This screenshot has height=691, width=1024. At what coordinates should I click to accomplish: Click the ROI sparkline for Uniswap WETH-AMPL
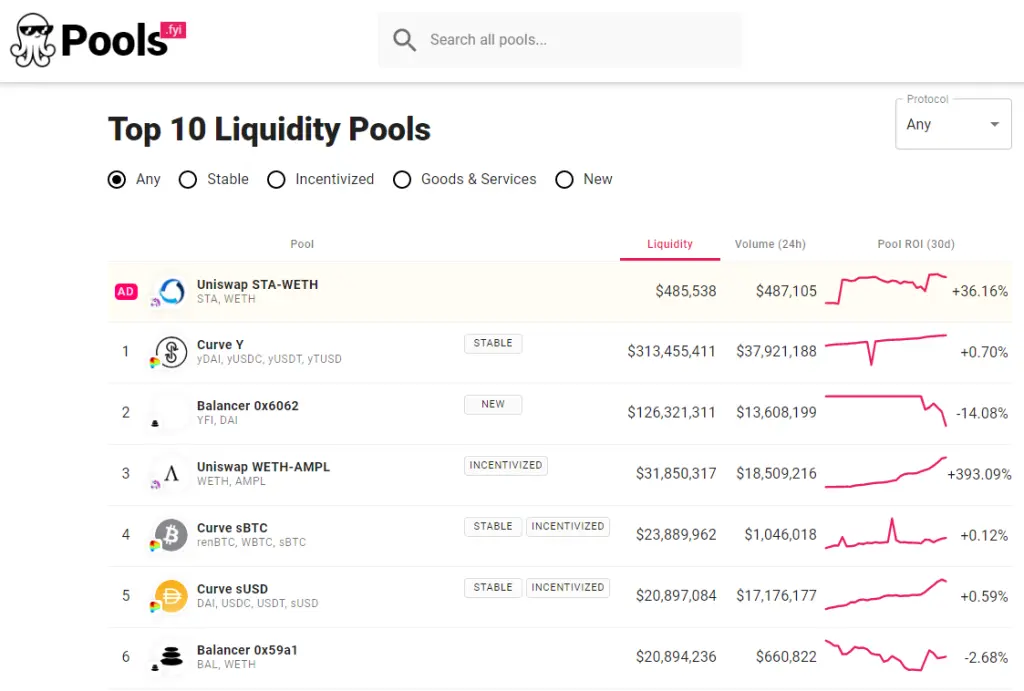tap(886, 472)
